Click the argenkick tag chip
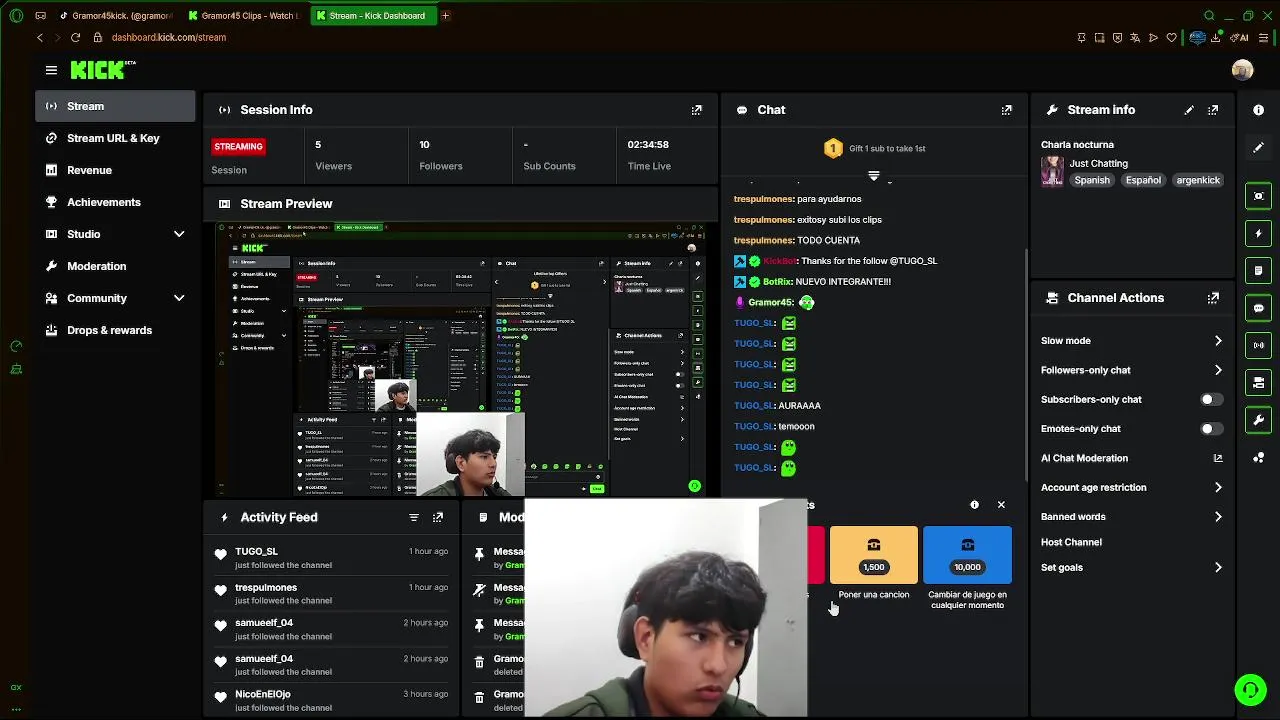The height and width of the screenshot is (720, 1280). [1198, 180]
